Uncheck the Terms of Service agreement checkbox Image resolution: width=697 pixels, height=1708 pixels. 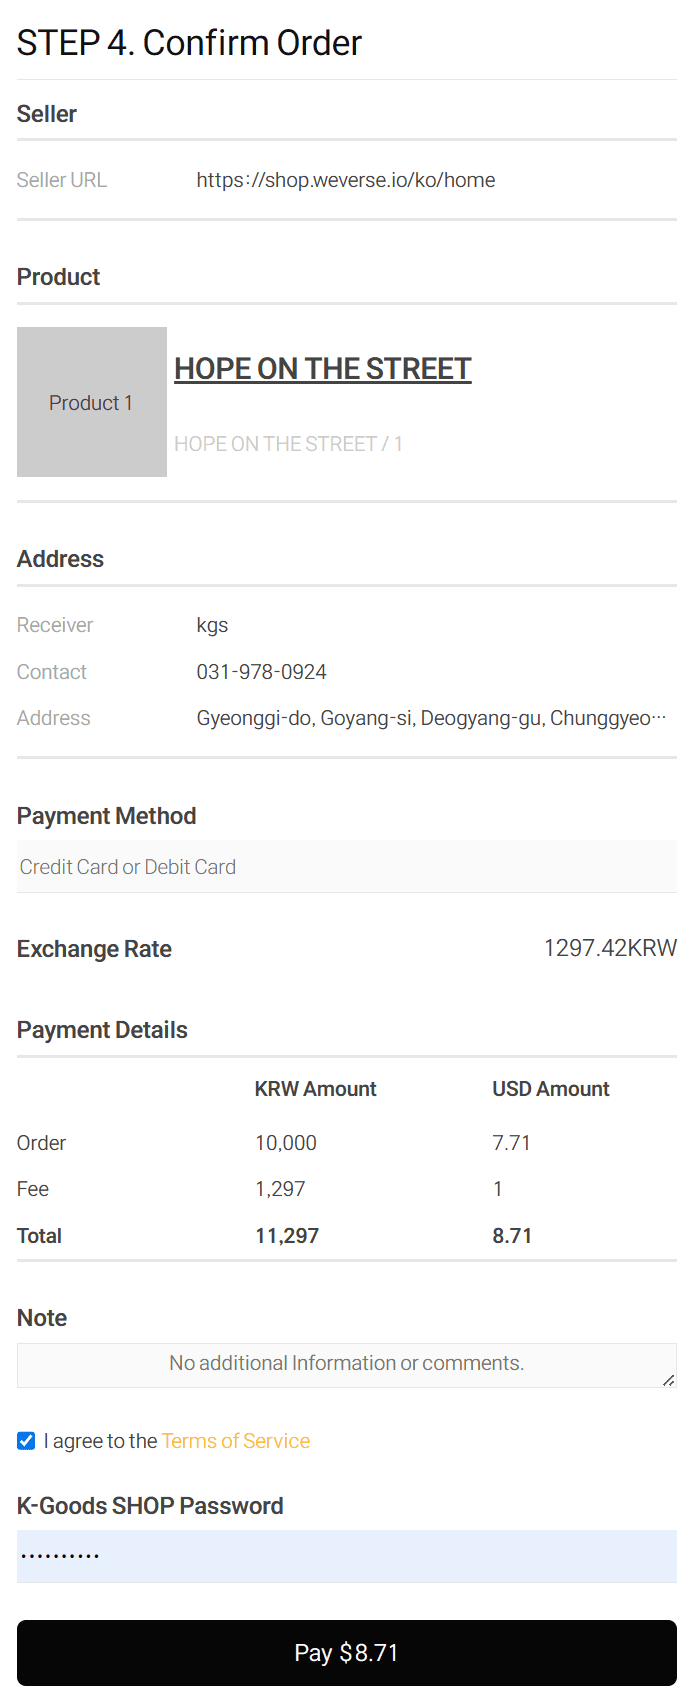tap(25, 1440)
